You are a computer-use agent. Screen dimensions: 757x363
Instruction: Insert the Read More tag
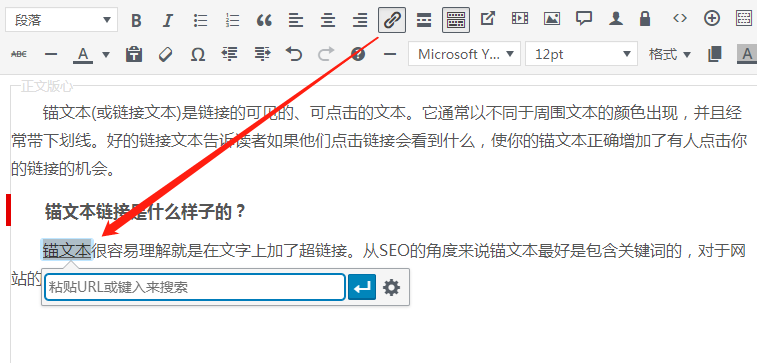[x=424, y=20]
